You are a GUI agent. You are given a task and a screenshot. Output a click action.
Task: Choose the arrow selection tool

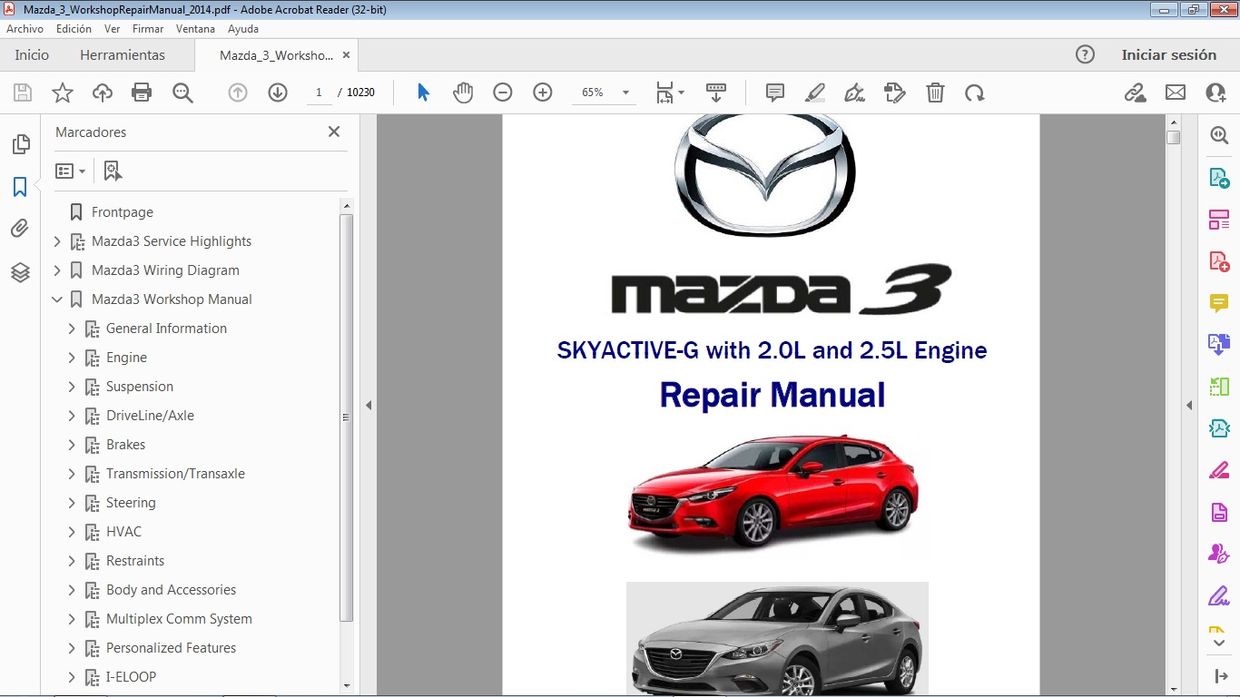(x=423, y=93)
